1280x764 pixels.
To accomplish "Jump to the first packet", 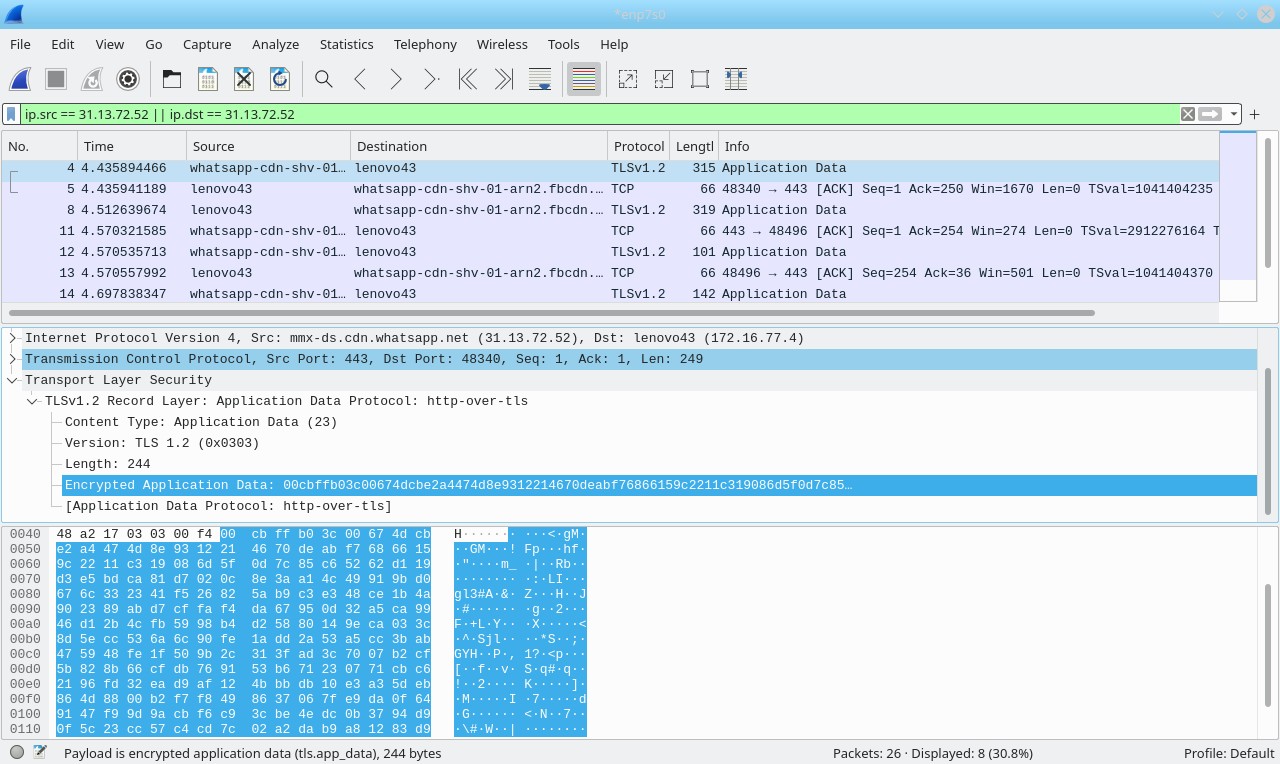I will [468, 79].
